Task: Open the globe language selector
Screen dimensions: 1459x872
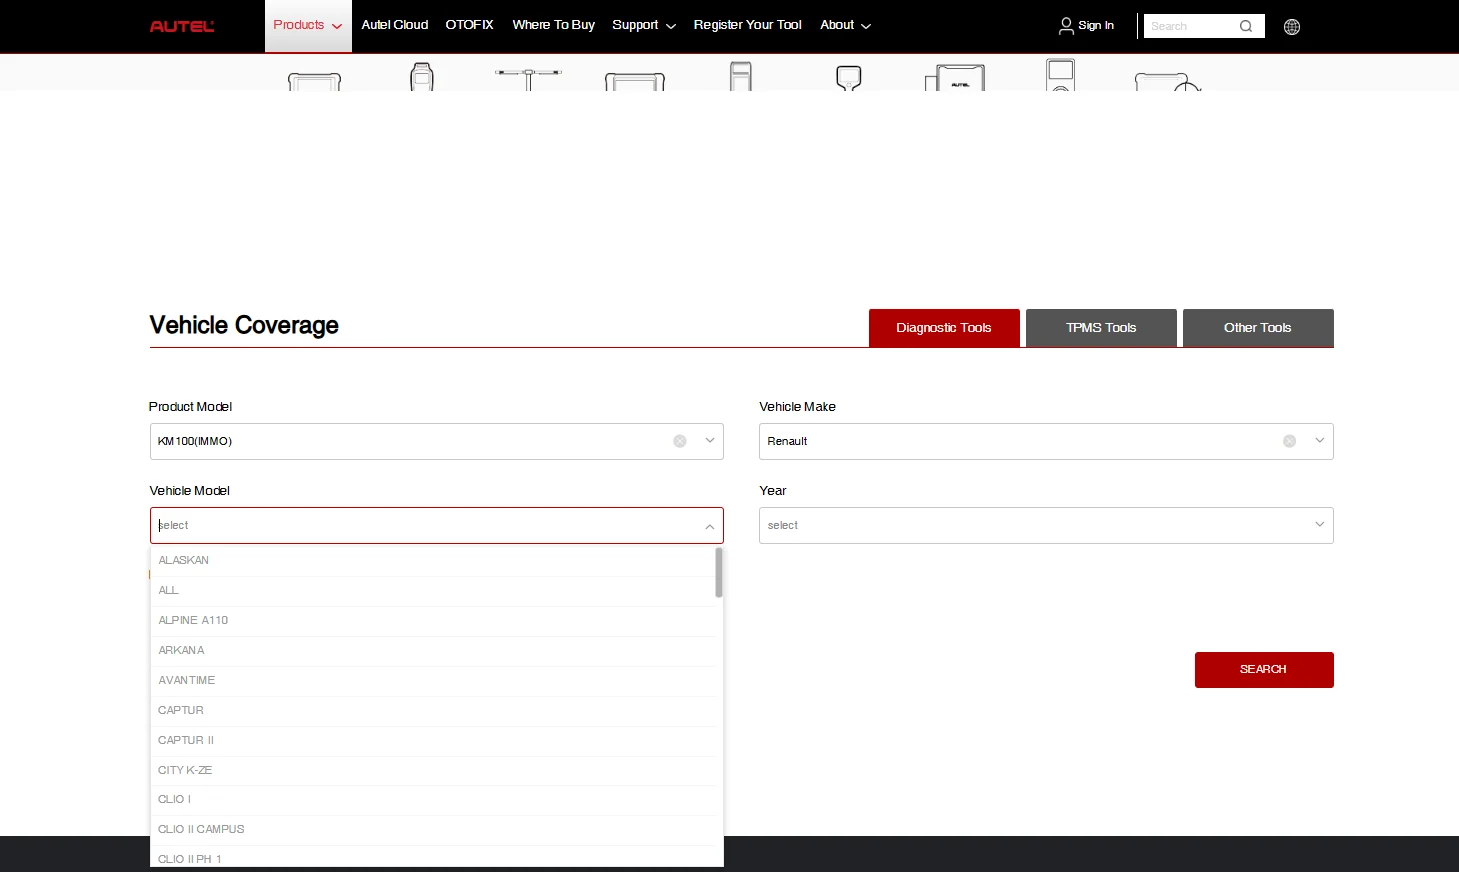Action: point(1292,27)
